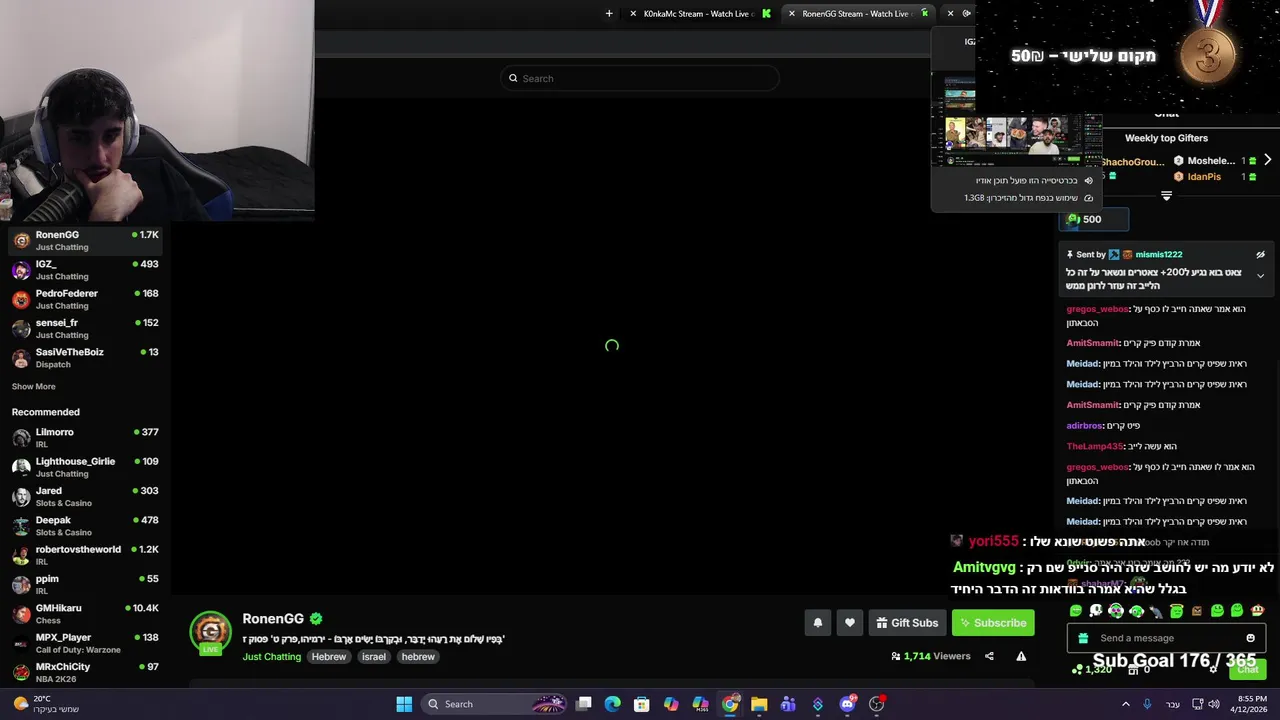Viewport: 1280px width, 720px height.
Task: Switch to KOnkaMc Stream tab
Action: click(700, 13)
